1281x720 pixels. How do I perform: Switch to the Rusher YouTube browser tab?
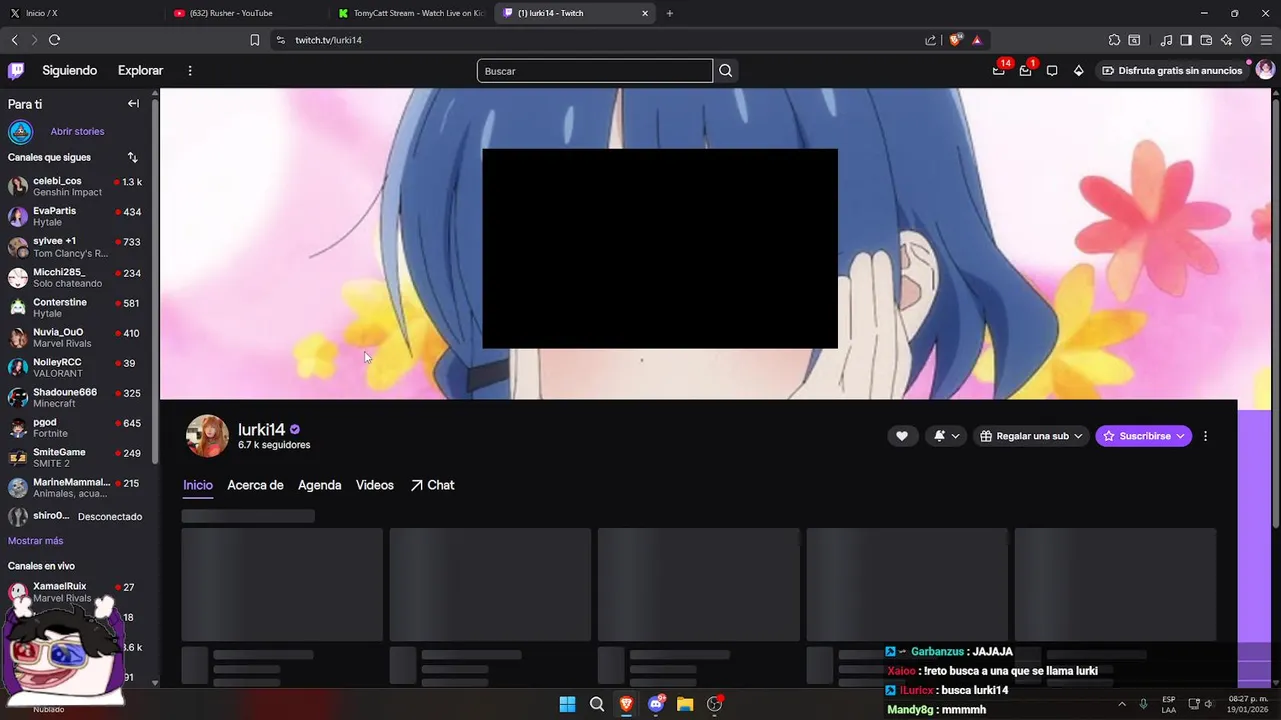(245, 13)
